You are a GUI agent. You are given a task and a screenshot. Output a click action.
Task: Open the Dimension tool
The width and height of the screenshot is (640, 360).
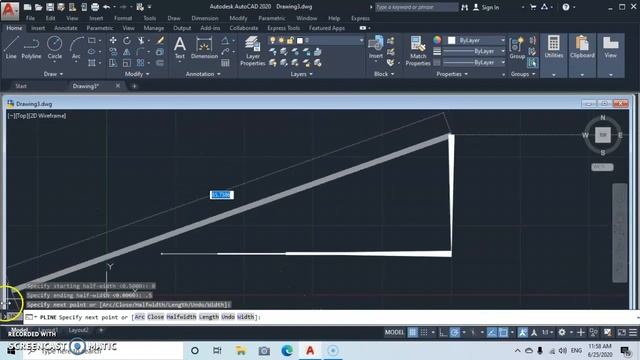pyautogui.click(x=204, y=48)
